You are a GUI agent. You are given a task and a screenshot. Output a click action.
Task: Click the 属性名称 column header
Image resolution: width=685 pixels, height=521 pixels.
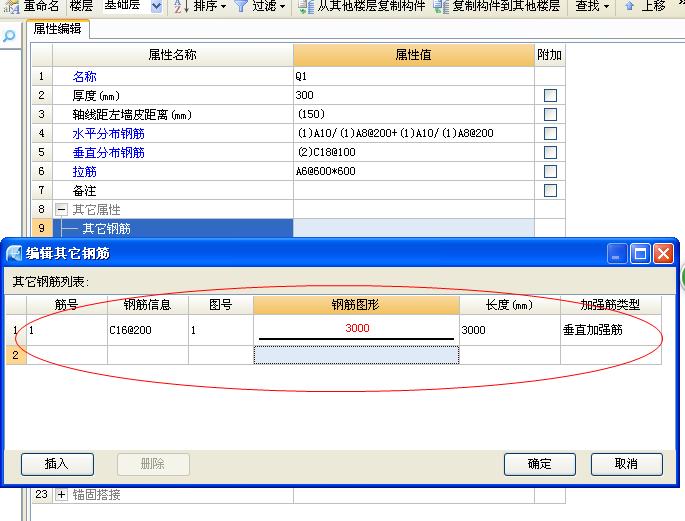(173, 55)
